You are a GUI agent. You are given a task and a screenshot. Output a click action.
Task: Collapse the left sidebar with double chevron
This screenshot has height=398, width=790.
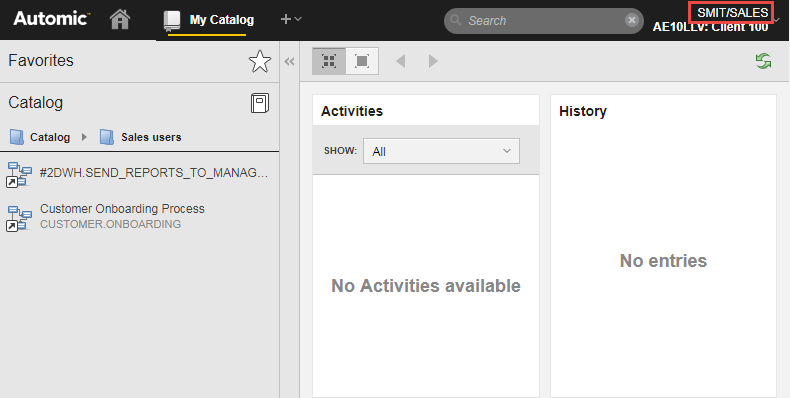289,61
